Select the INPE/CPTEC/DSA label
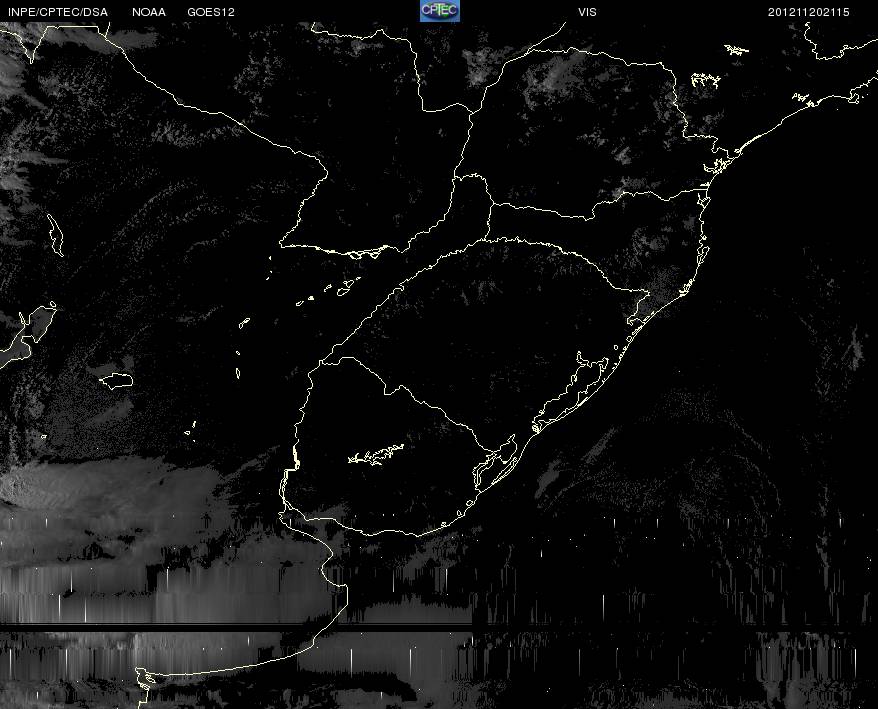This screenshot has width=878, height=709. [58, 12]
